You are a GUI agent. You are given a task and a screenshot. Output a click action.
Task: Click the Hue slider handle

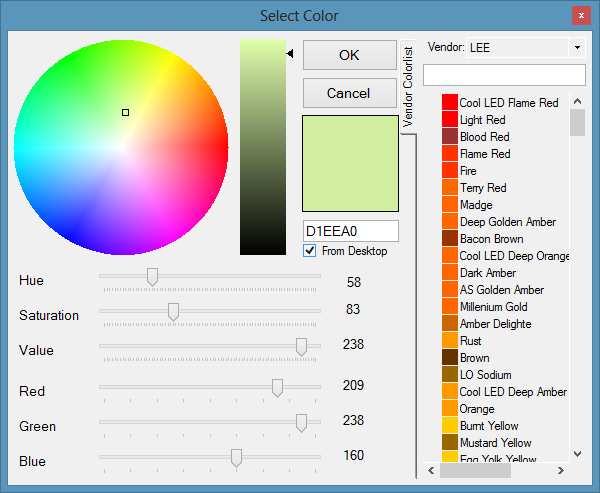[152, 276]
